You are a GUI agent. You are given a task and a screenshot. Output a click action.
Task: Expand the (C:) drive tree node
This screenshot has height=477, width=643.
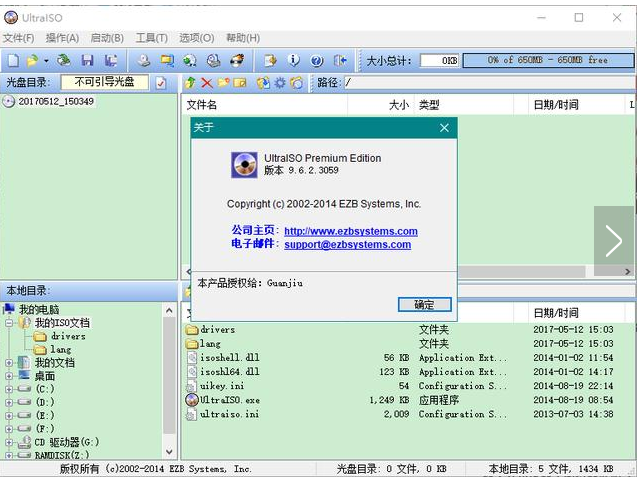(9, 388)
